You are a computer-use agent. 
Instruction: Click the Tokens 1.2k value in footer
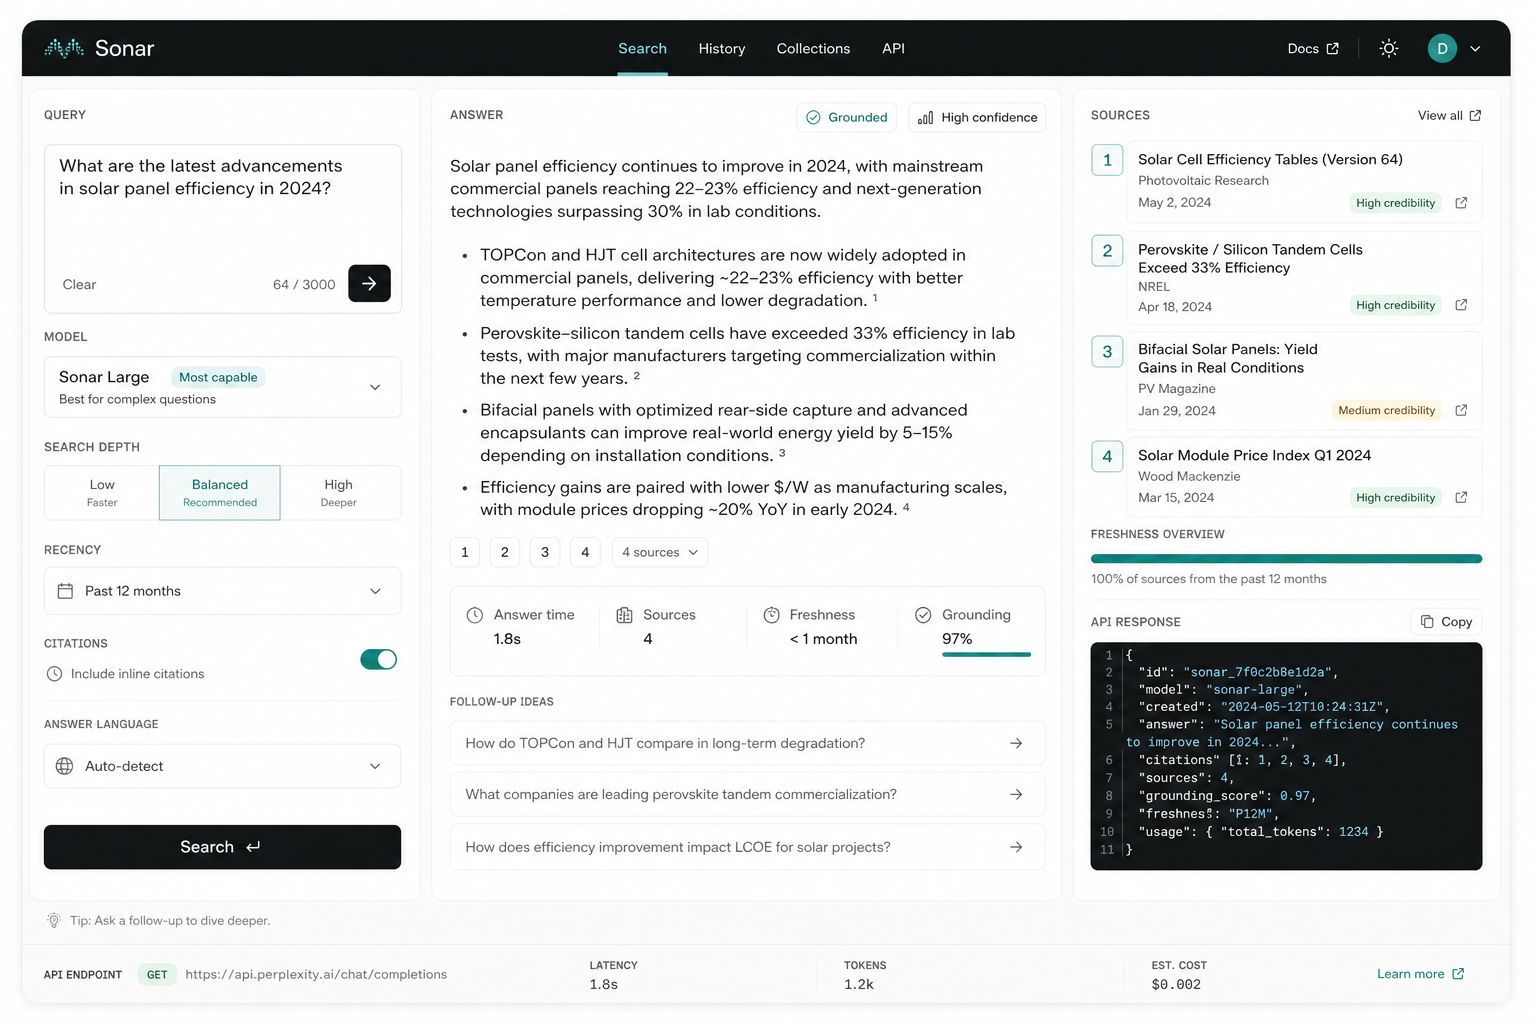(859, 984)
